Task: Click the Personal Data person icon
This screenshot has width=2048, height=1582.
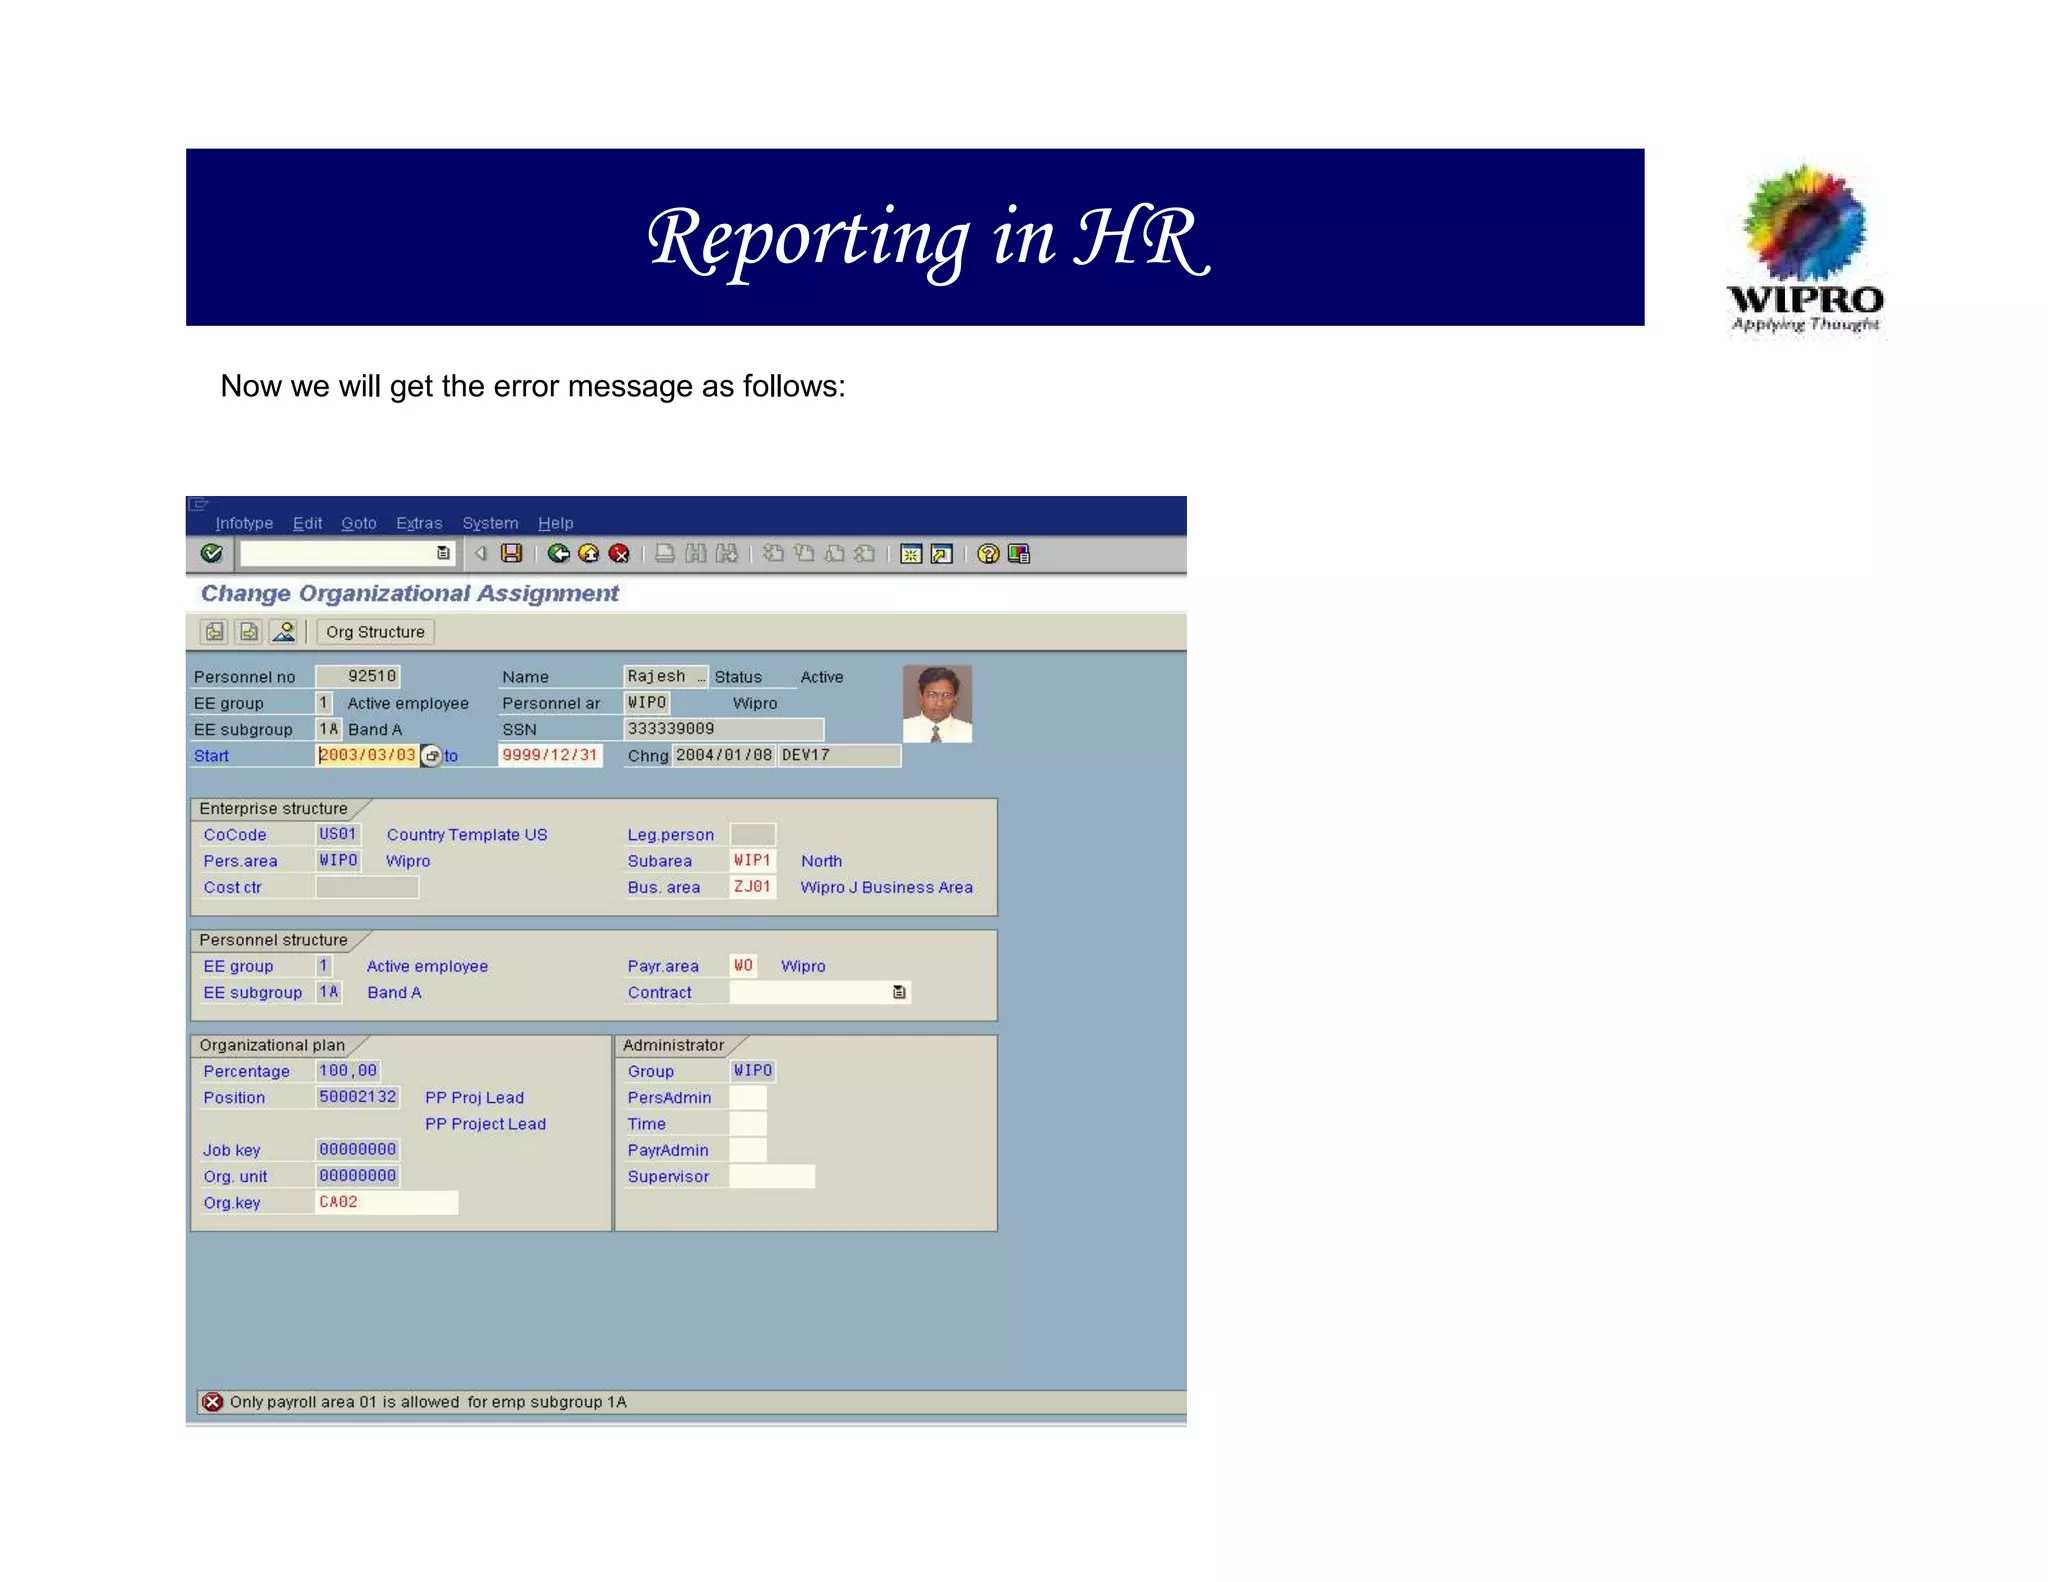Action: tap(284, 631)
